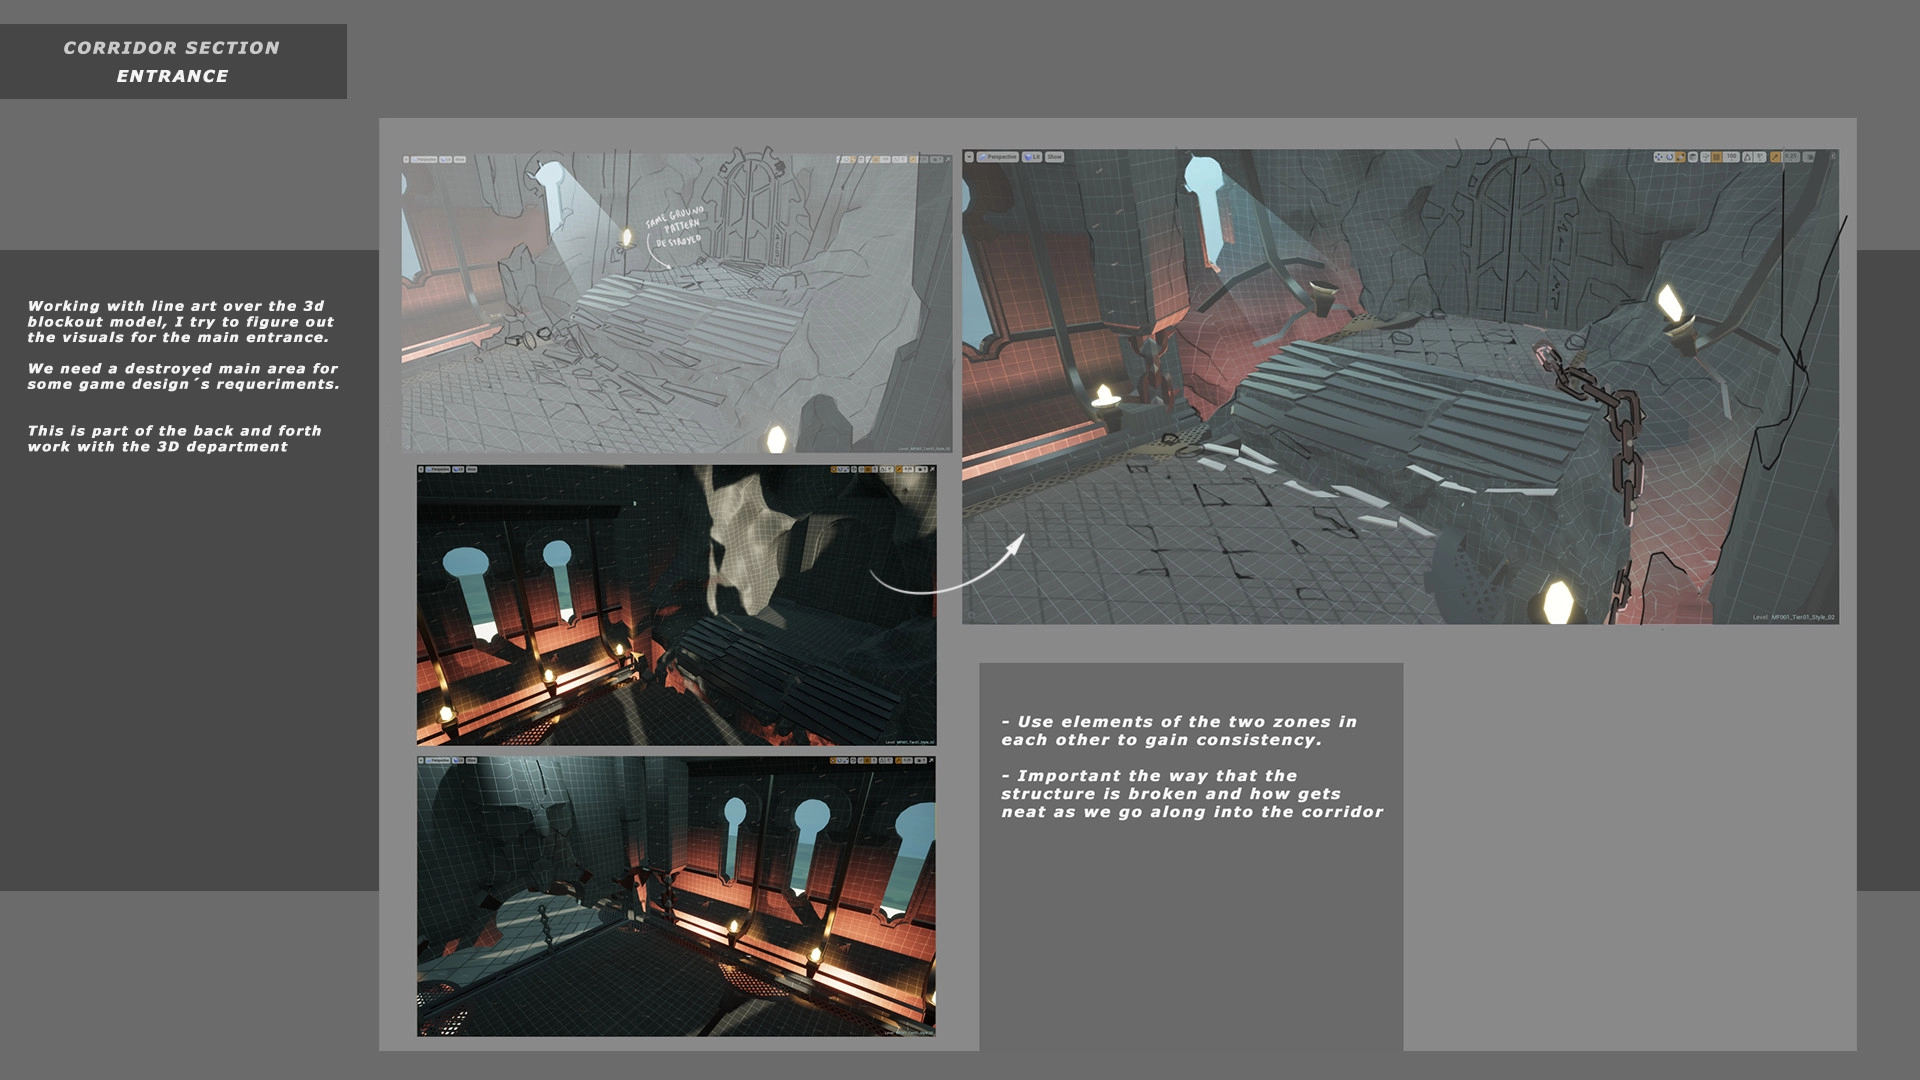Click the bottom corridor windows screenshot

coord(676,896)
